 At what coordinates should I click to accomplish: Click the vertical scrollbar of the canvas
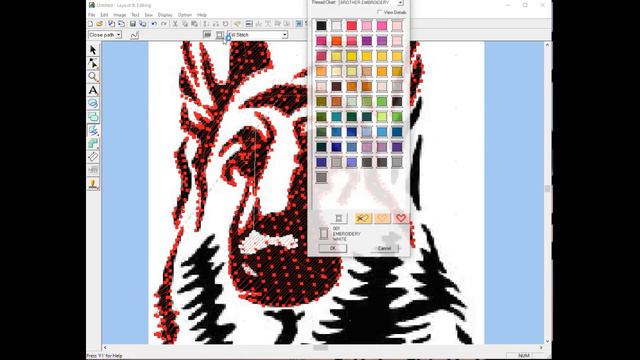tap(548, 193)
